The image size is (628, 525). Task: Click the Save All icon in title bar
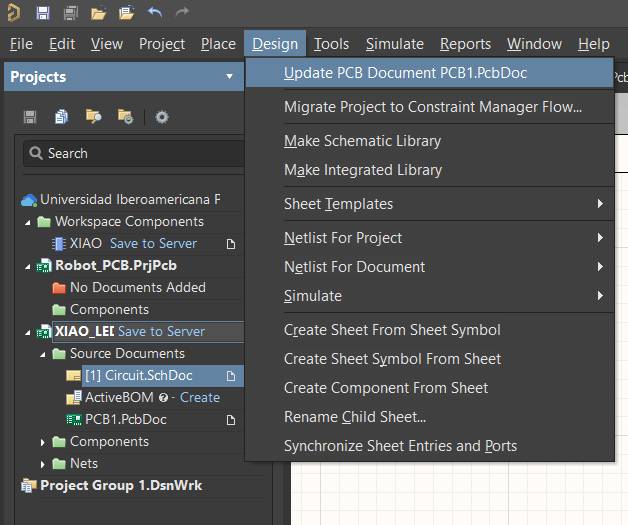coord(70,13)
